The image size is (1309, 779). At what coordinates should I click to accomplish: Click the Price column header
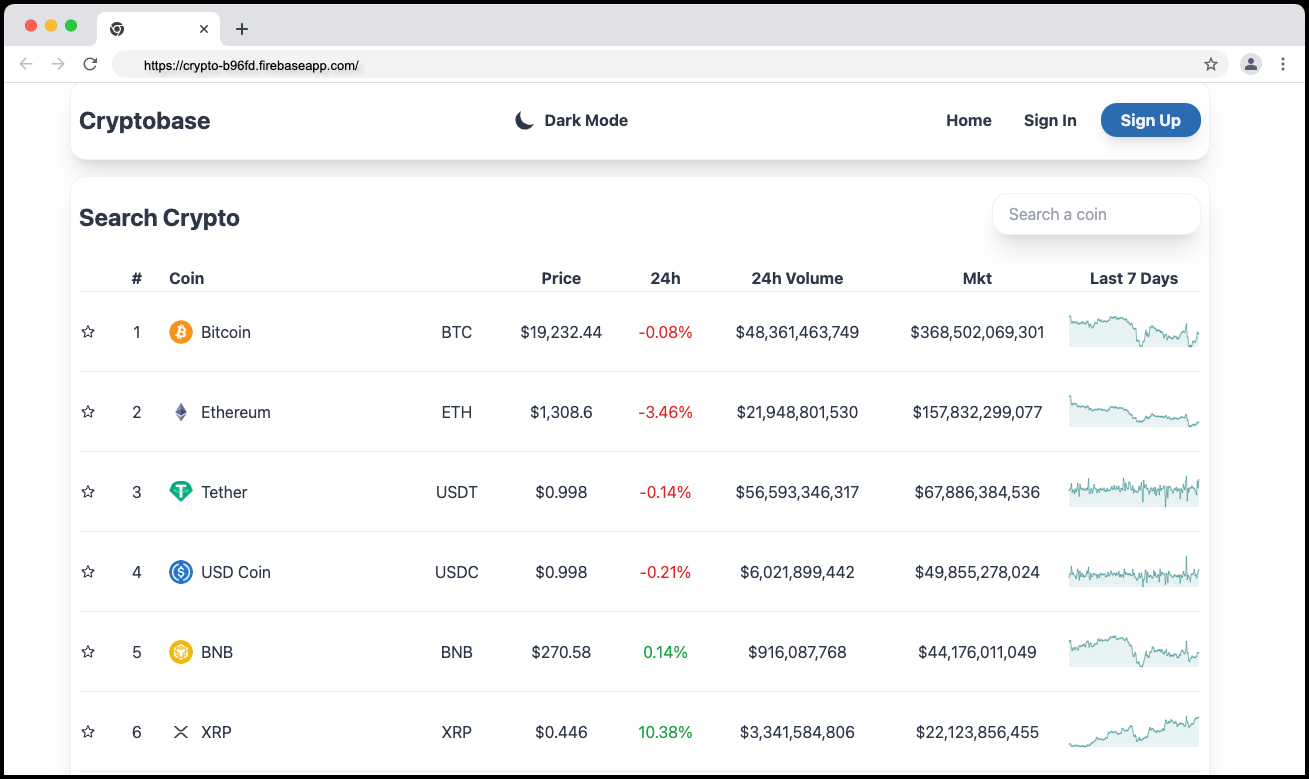point(561,279)
